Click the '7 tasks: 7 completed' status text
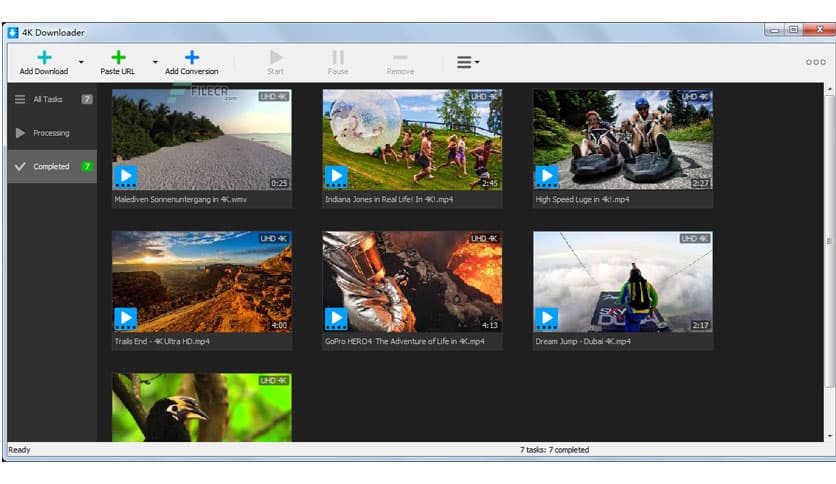This screenshot has height=484, width=836. [x=554, y=450]
